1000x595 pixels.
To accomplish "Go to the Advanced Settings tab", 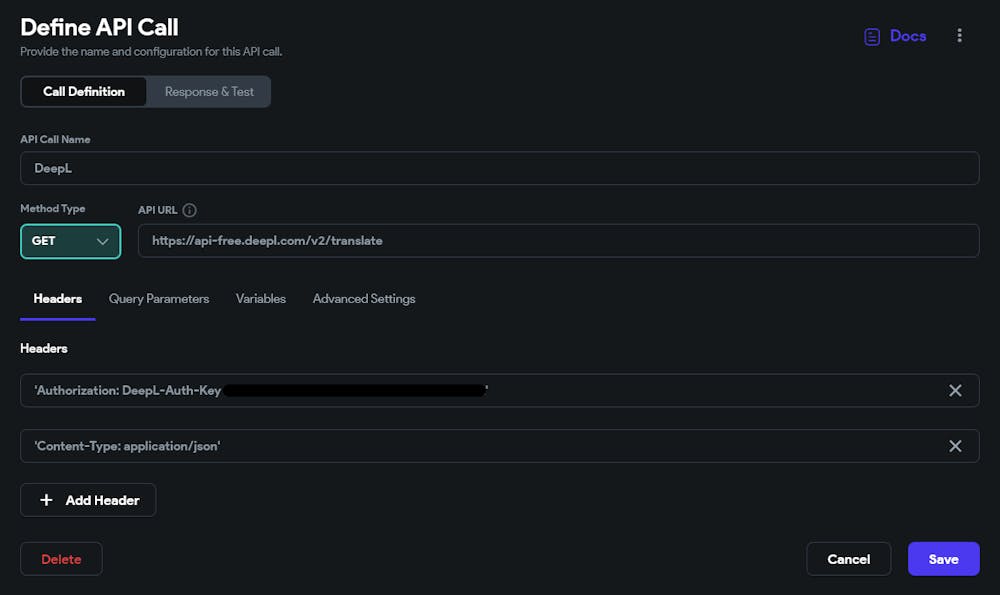I will click(x=364, y=299).
